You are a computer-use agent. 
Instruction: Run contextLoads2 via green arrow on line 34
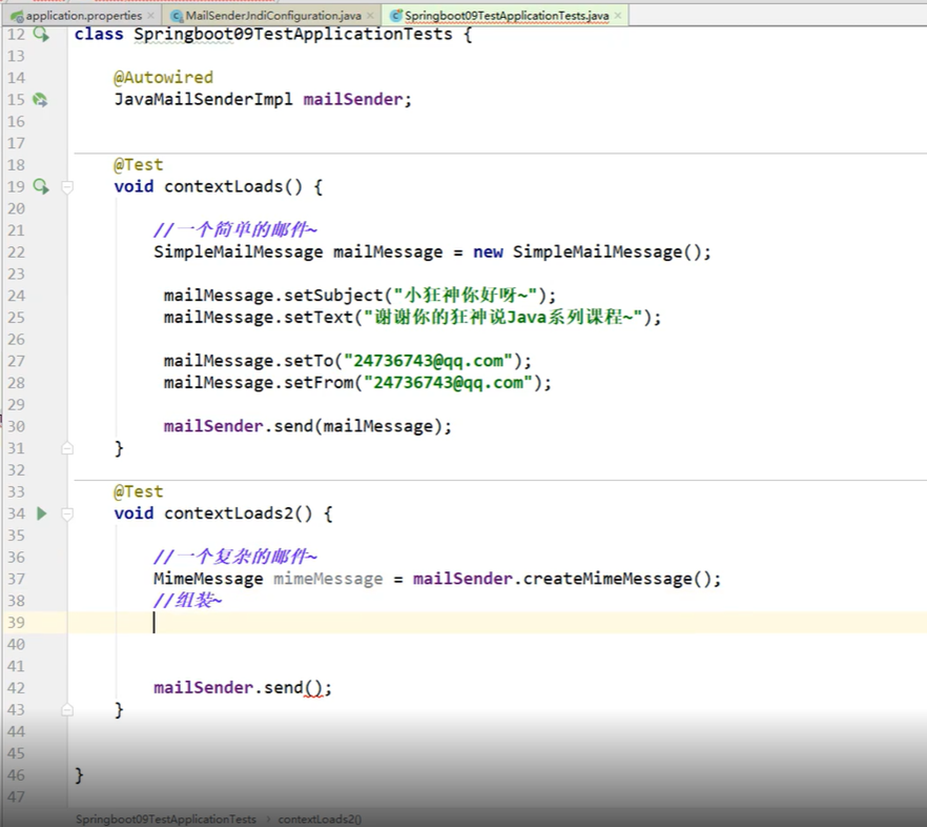(x=41, y=513)
